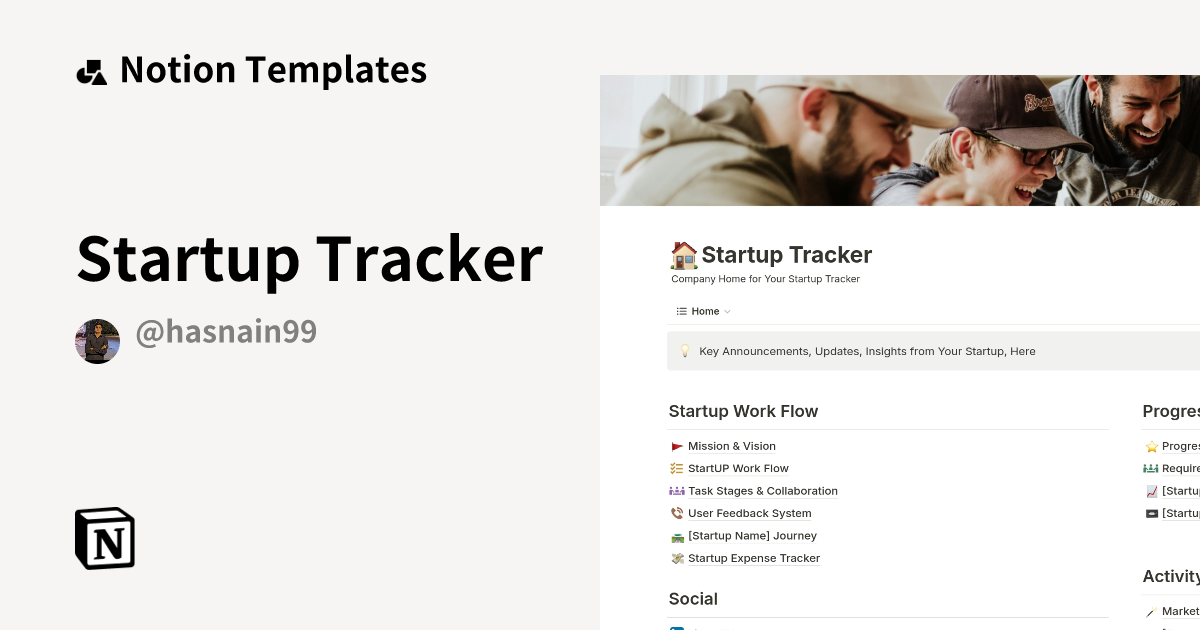Image resolution: width=1200 pixels, height=630 pixels.
Task: Switch to the Home view tab
Action: tap(705, 311)
